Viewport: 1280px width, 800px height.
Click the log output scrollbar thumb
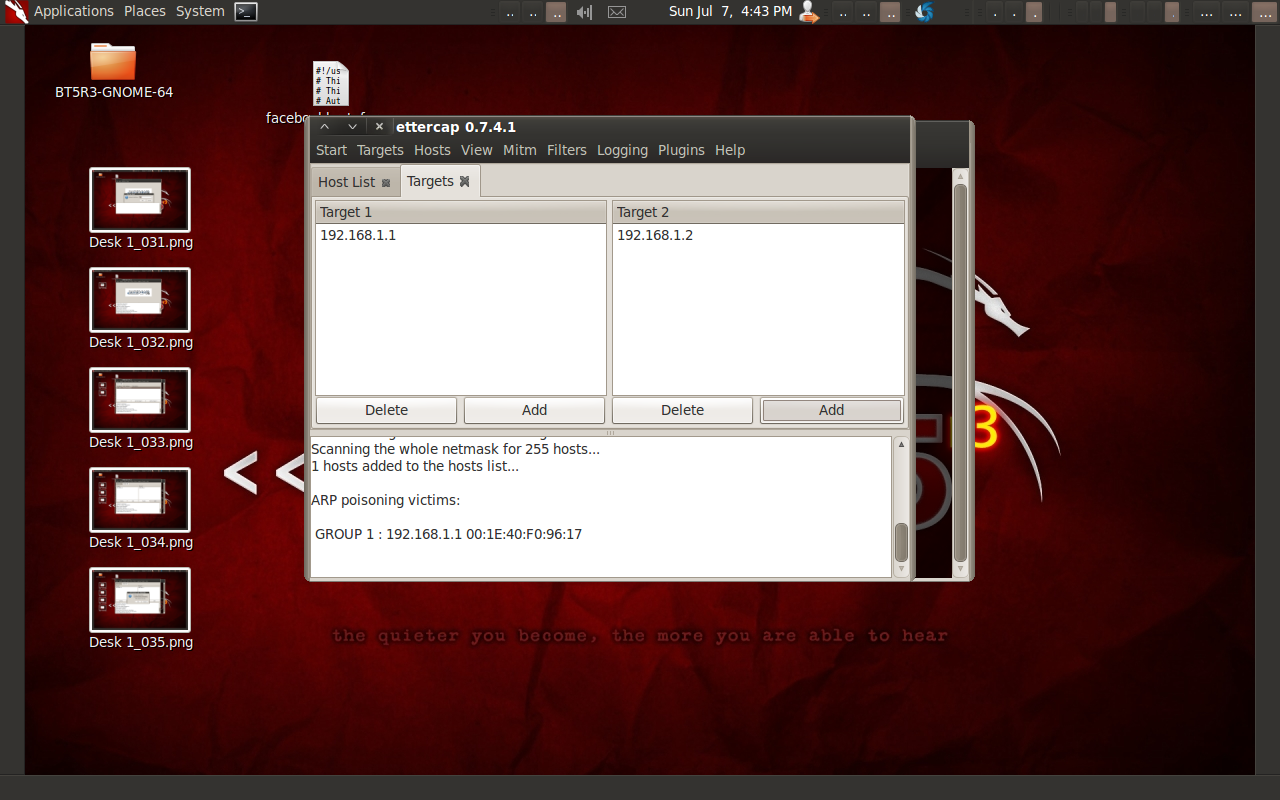pos(901,542)
